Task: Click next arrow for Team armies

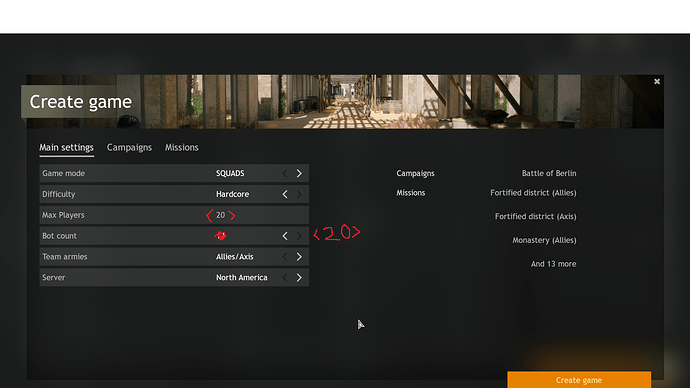Action: pyautogui.click(x=299, y=256)
